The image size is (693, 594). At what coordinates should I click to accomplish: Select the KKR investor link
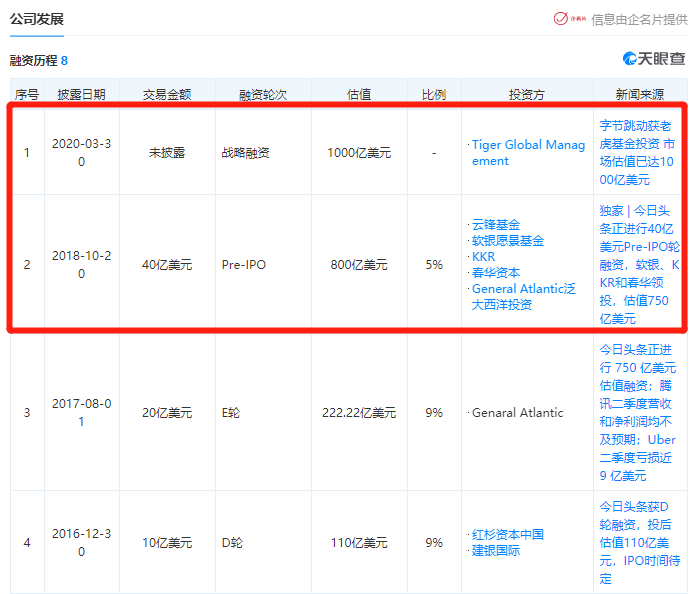484,257
